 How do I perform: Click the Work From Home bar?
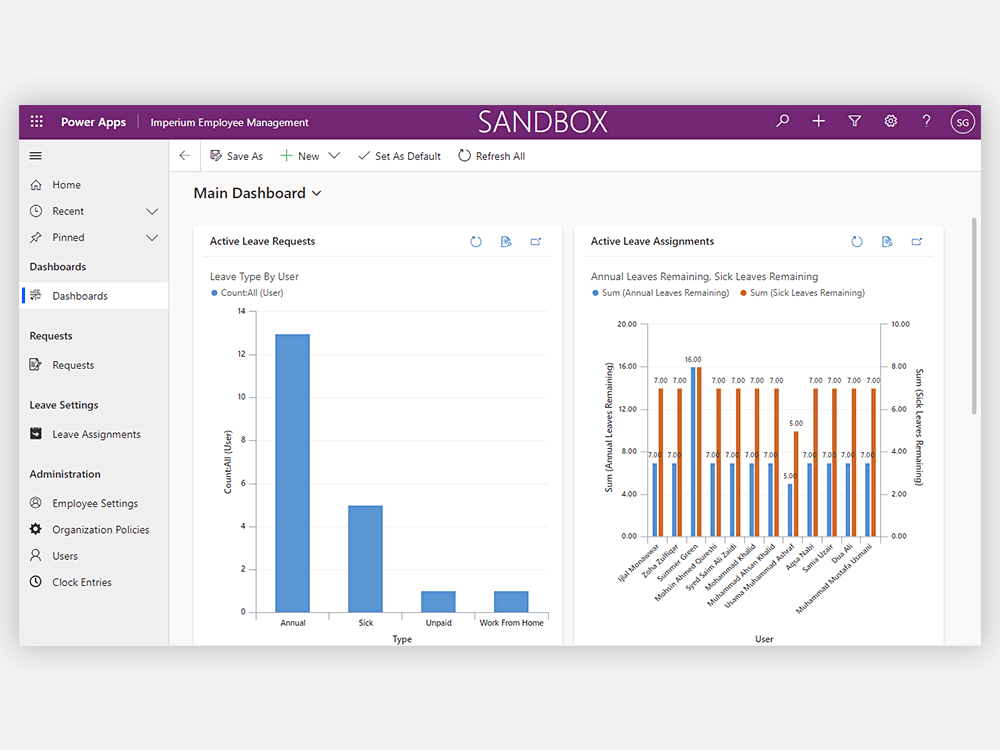pos(511,602)
